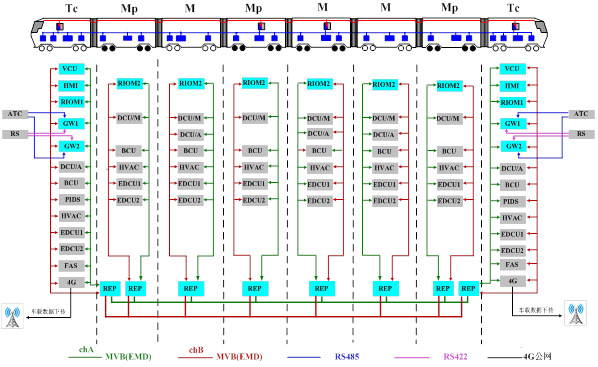The image size is (598, 367).
Task: Click the GW1 gateway in right Tc car
Action: (513, 124)
